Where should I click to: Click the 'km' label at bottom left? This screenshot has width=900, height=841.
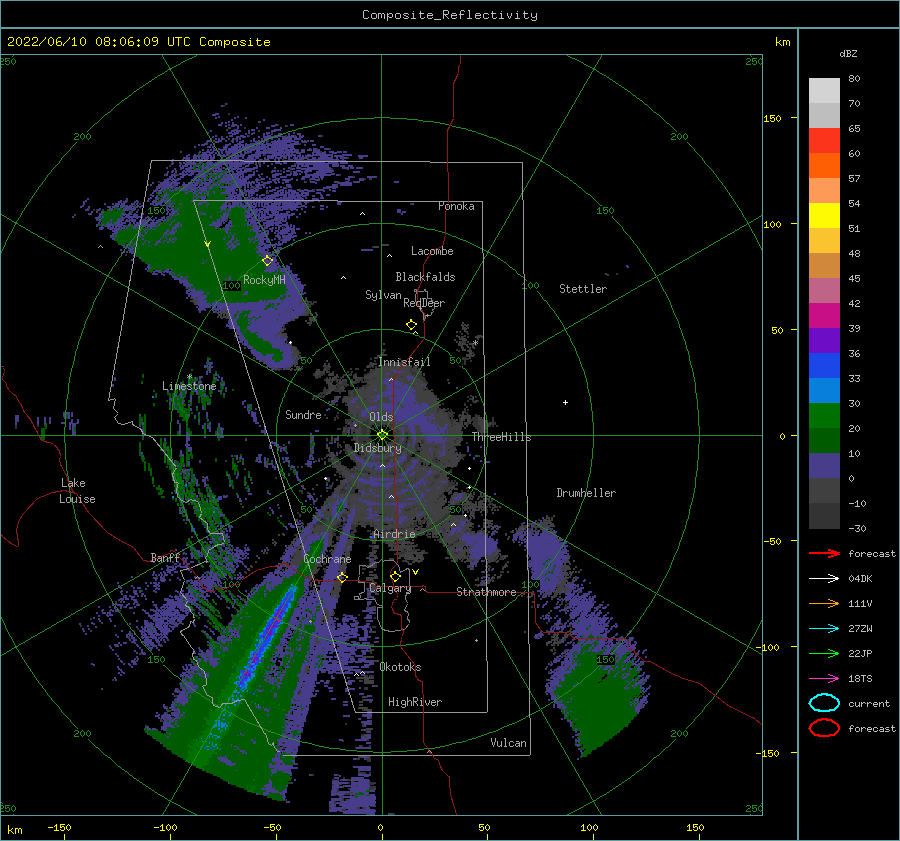coord(14,830)
